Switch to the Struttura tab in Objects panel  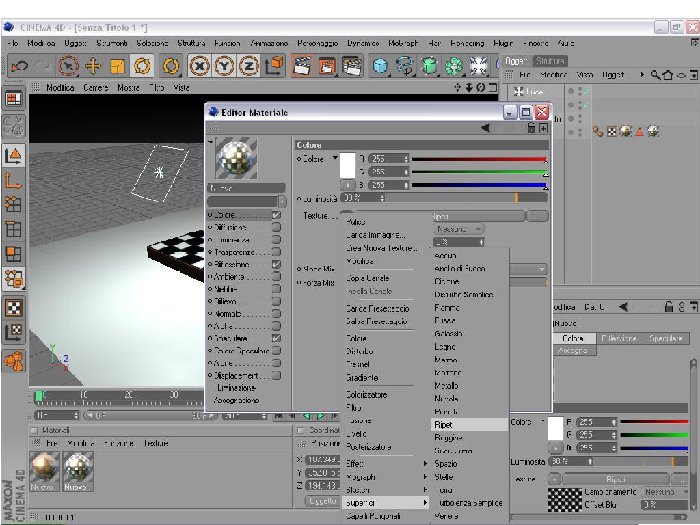pyautogui.click(x=550, y=61)
